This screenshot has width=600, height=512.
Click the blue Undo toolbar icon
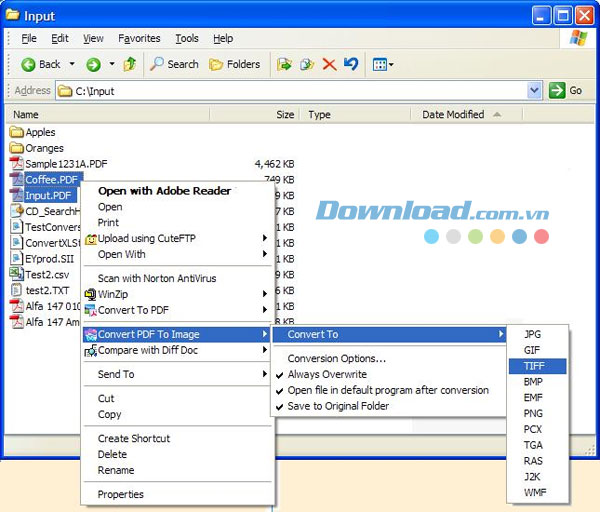(x=350, y=64)
